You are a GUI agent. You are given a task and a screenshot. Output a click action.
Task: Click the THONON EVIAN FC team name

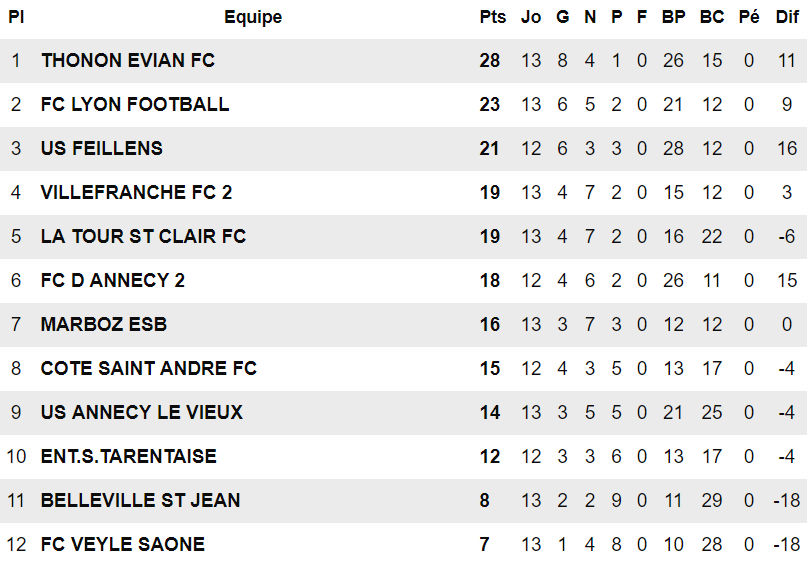click(128, 60)
